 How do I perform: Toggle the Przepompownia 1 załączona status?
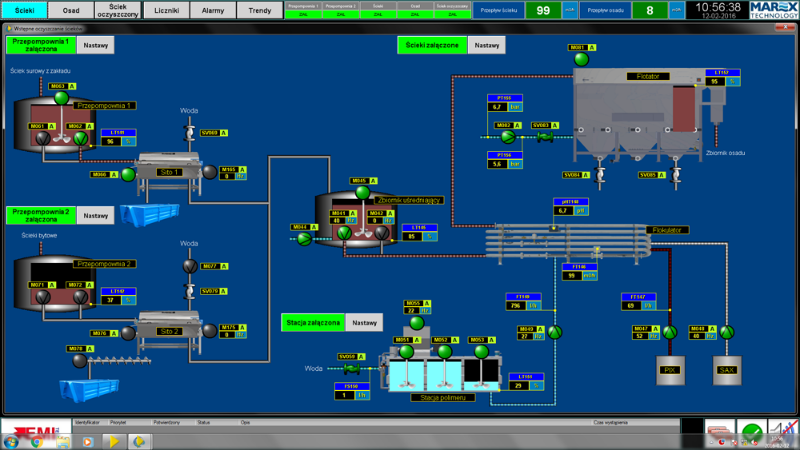(x=40, y=45)
